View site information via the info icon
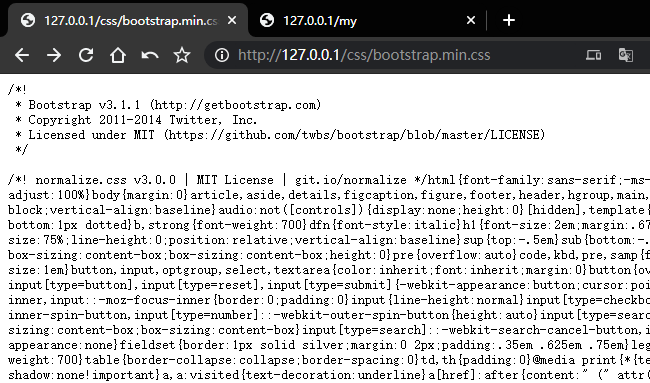Screen dimensions: 650x383 click(x=222, y=55)
